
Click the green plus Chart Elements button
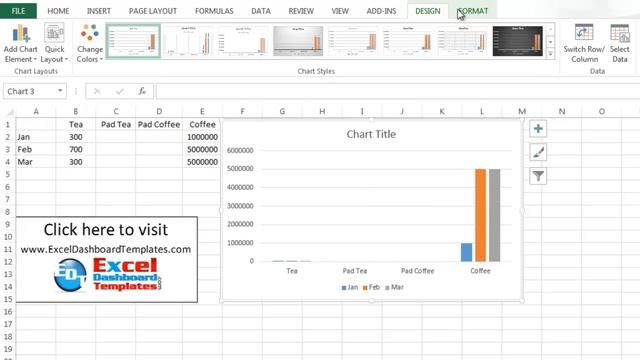538,129
